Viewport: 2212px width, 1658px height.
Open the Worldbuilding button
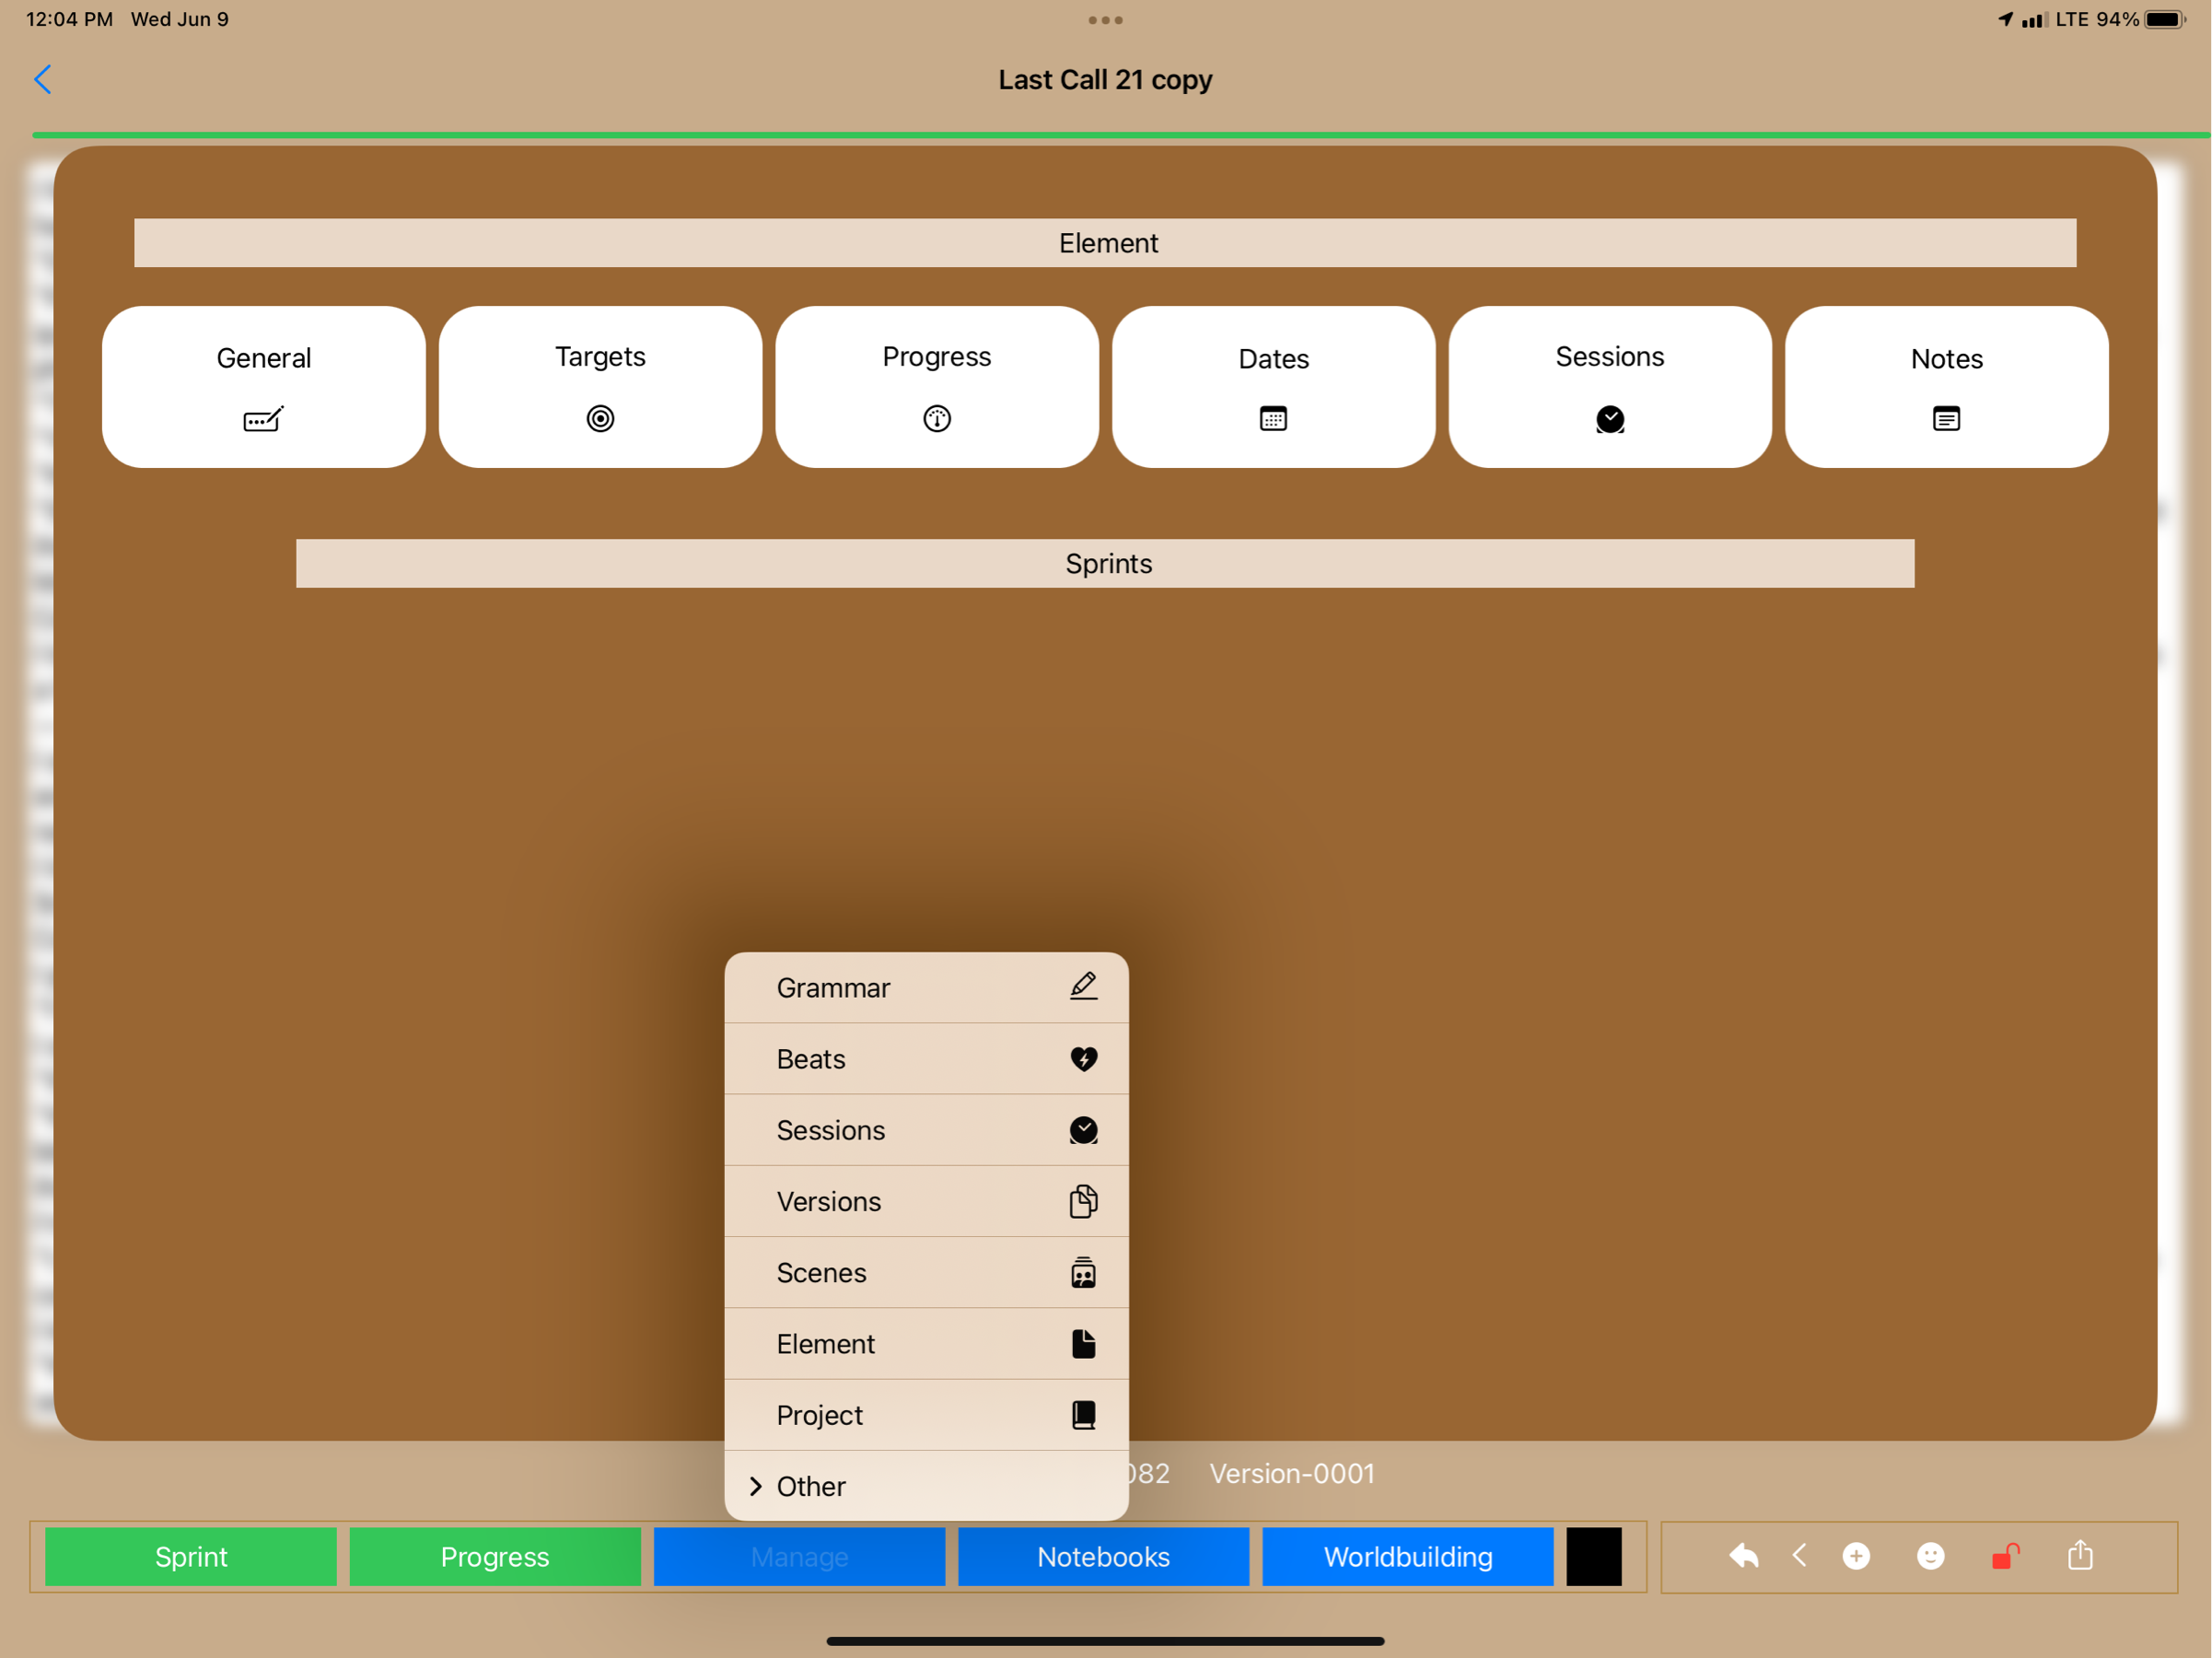coord(1407,1556)
